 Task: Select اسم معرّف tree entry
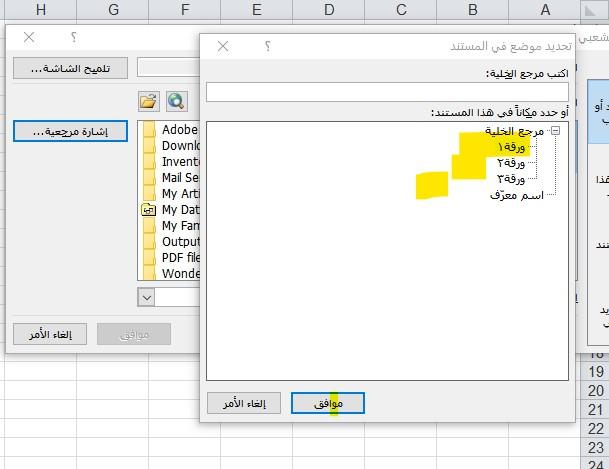[x=517, y=195]
